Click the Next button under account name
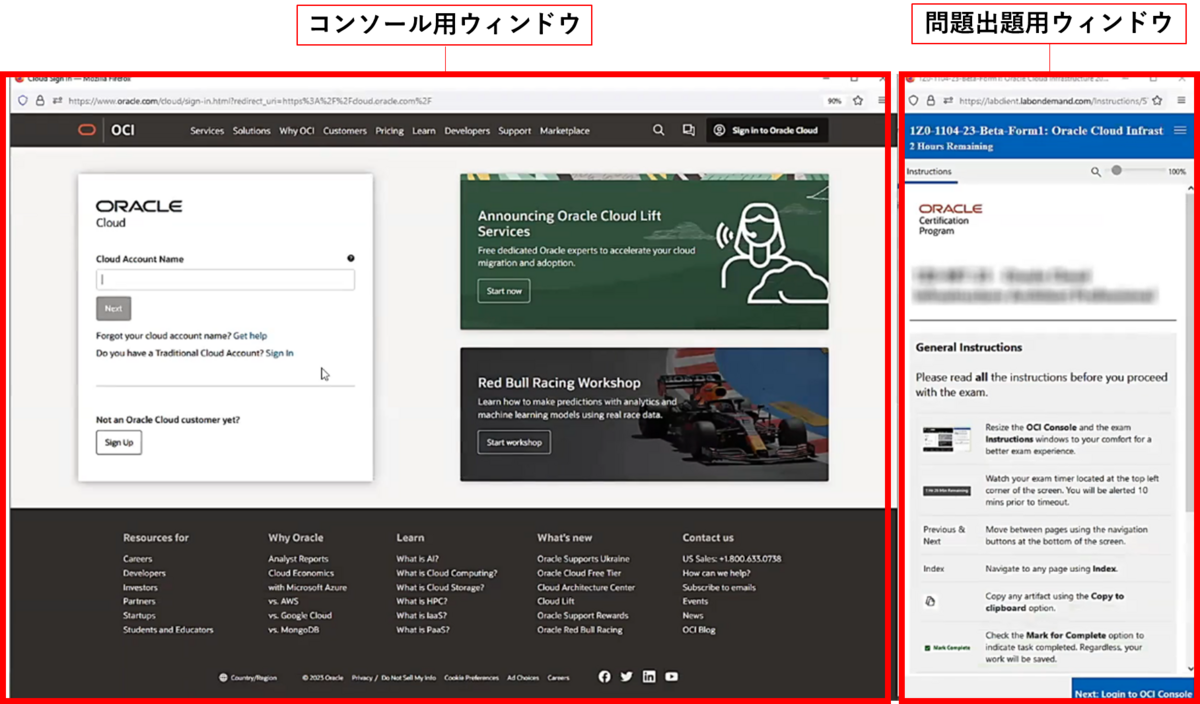The height and width of the screenshot is (704, 1200). 114,309
